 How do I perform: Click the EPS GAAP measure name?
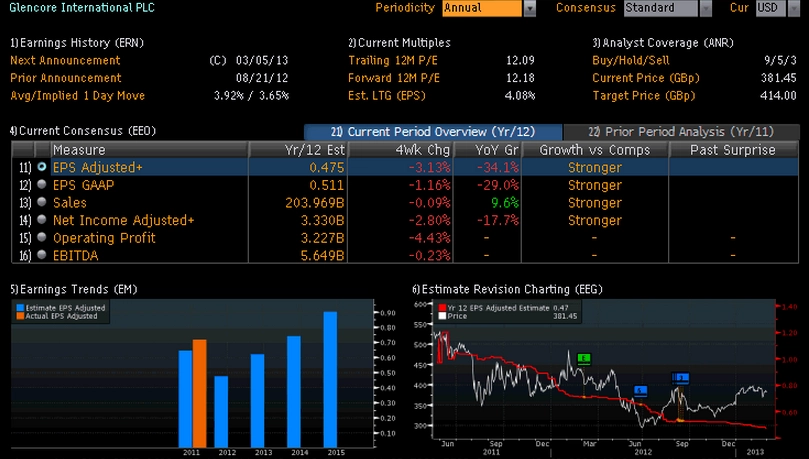point(84,185)
